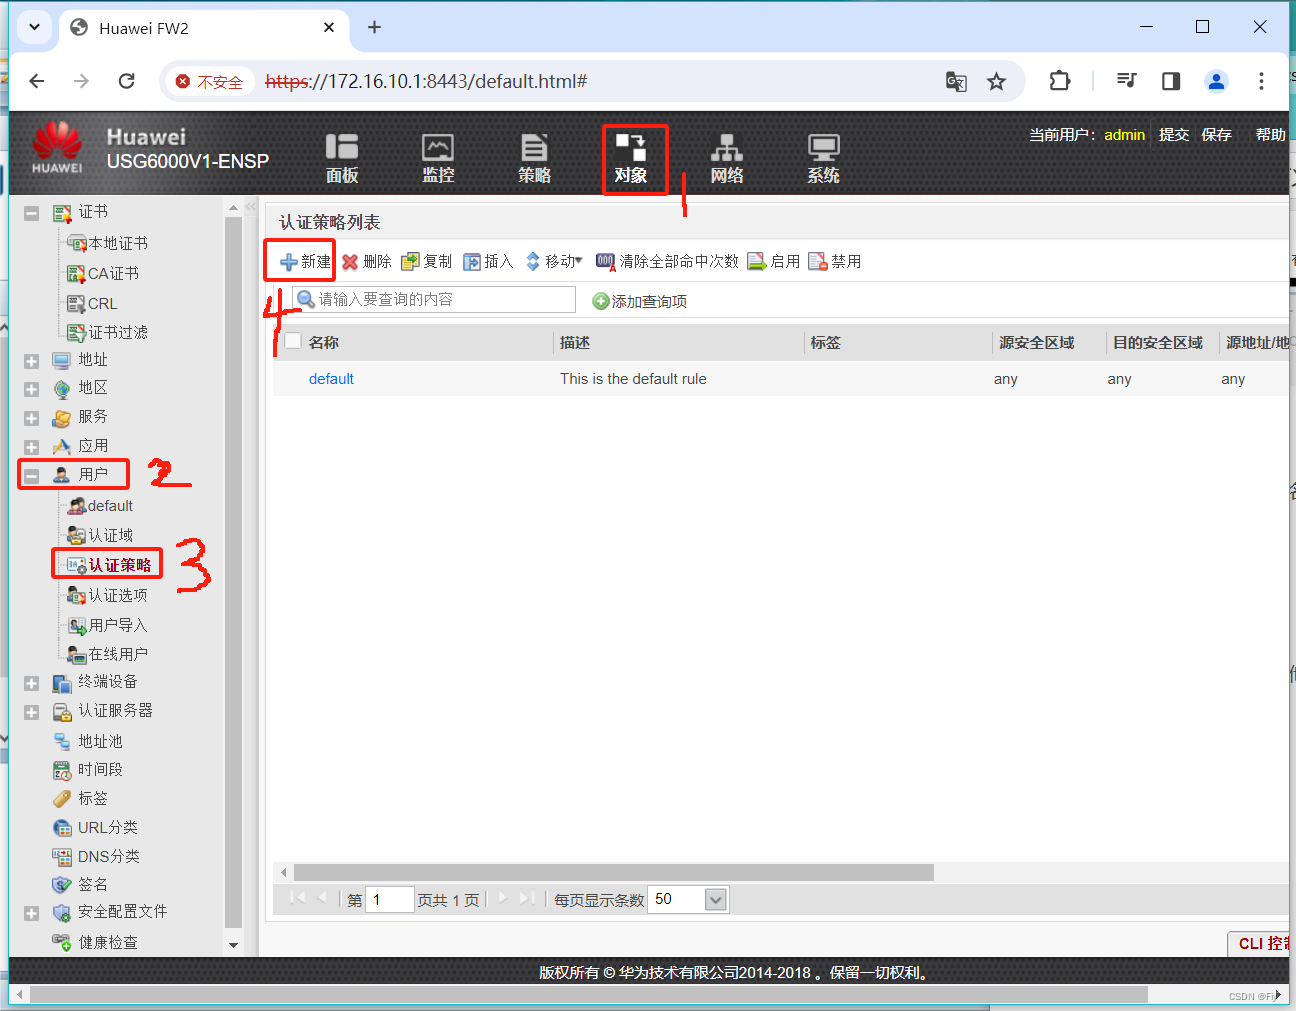Click the 删除 delete toolbar button
1296x1011 pixels.
click(367, 261)
